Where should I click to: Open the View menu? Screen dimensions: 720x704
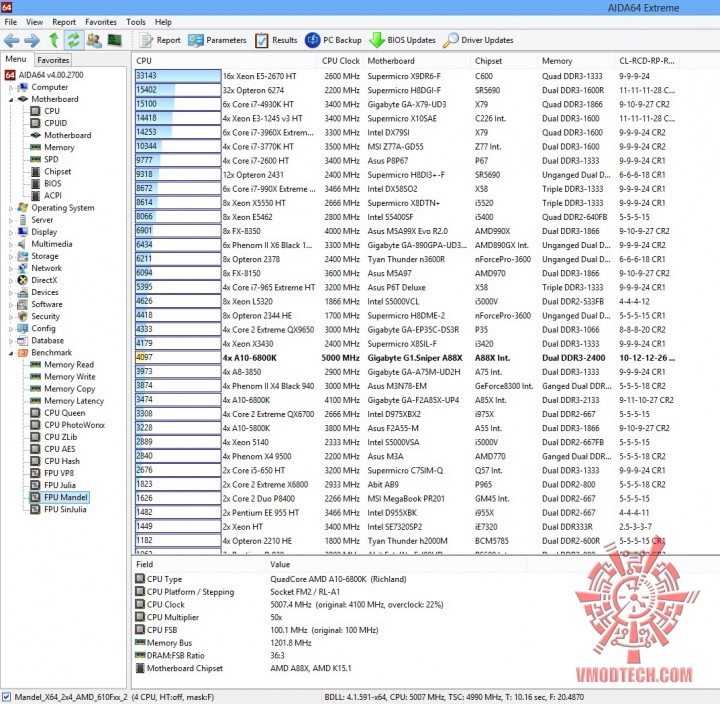tap(34, 22)
